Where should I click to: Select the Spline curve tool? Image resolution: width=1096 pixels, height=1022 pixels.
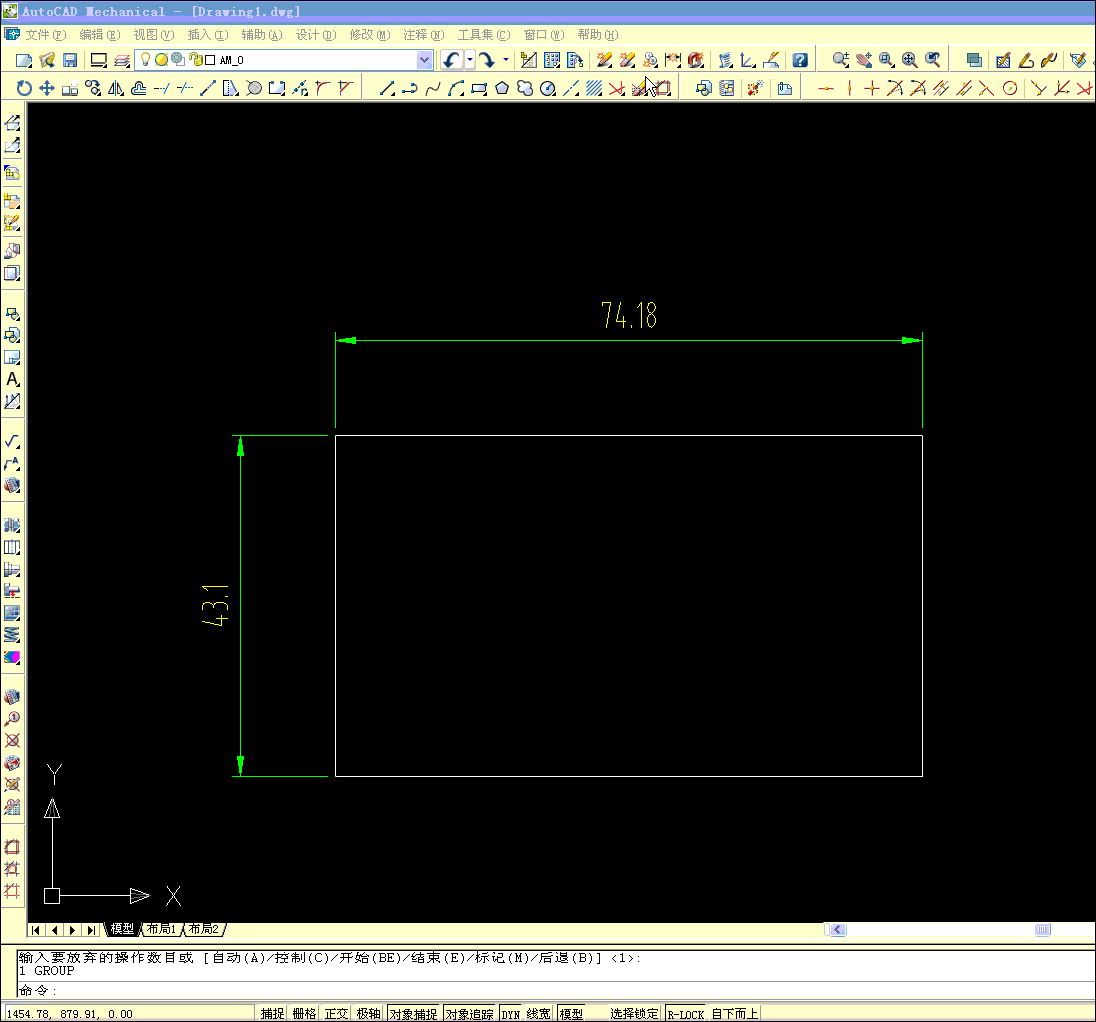click(433, 88)
